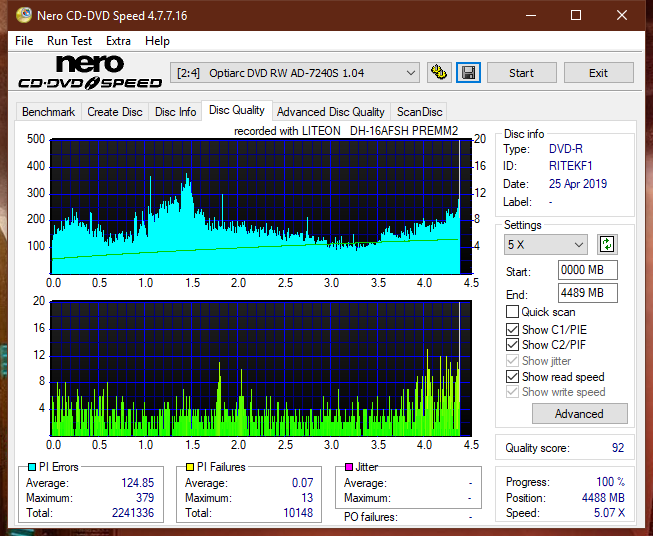Click PI Failures total 10148
The width and height of the screenshot is (653, 536).
(x=298, y=513)
